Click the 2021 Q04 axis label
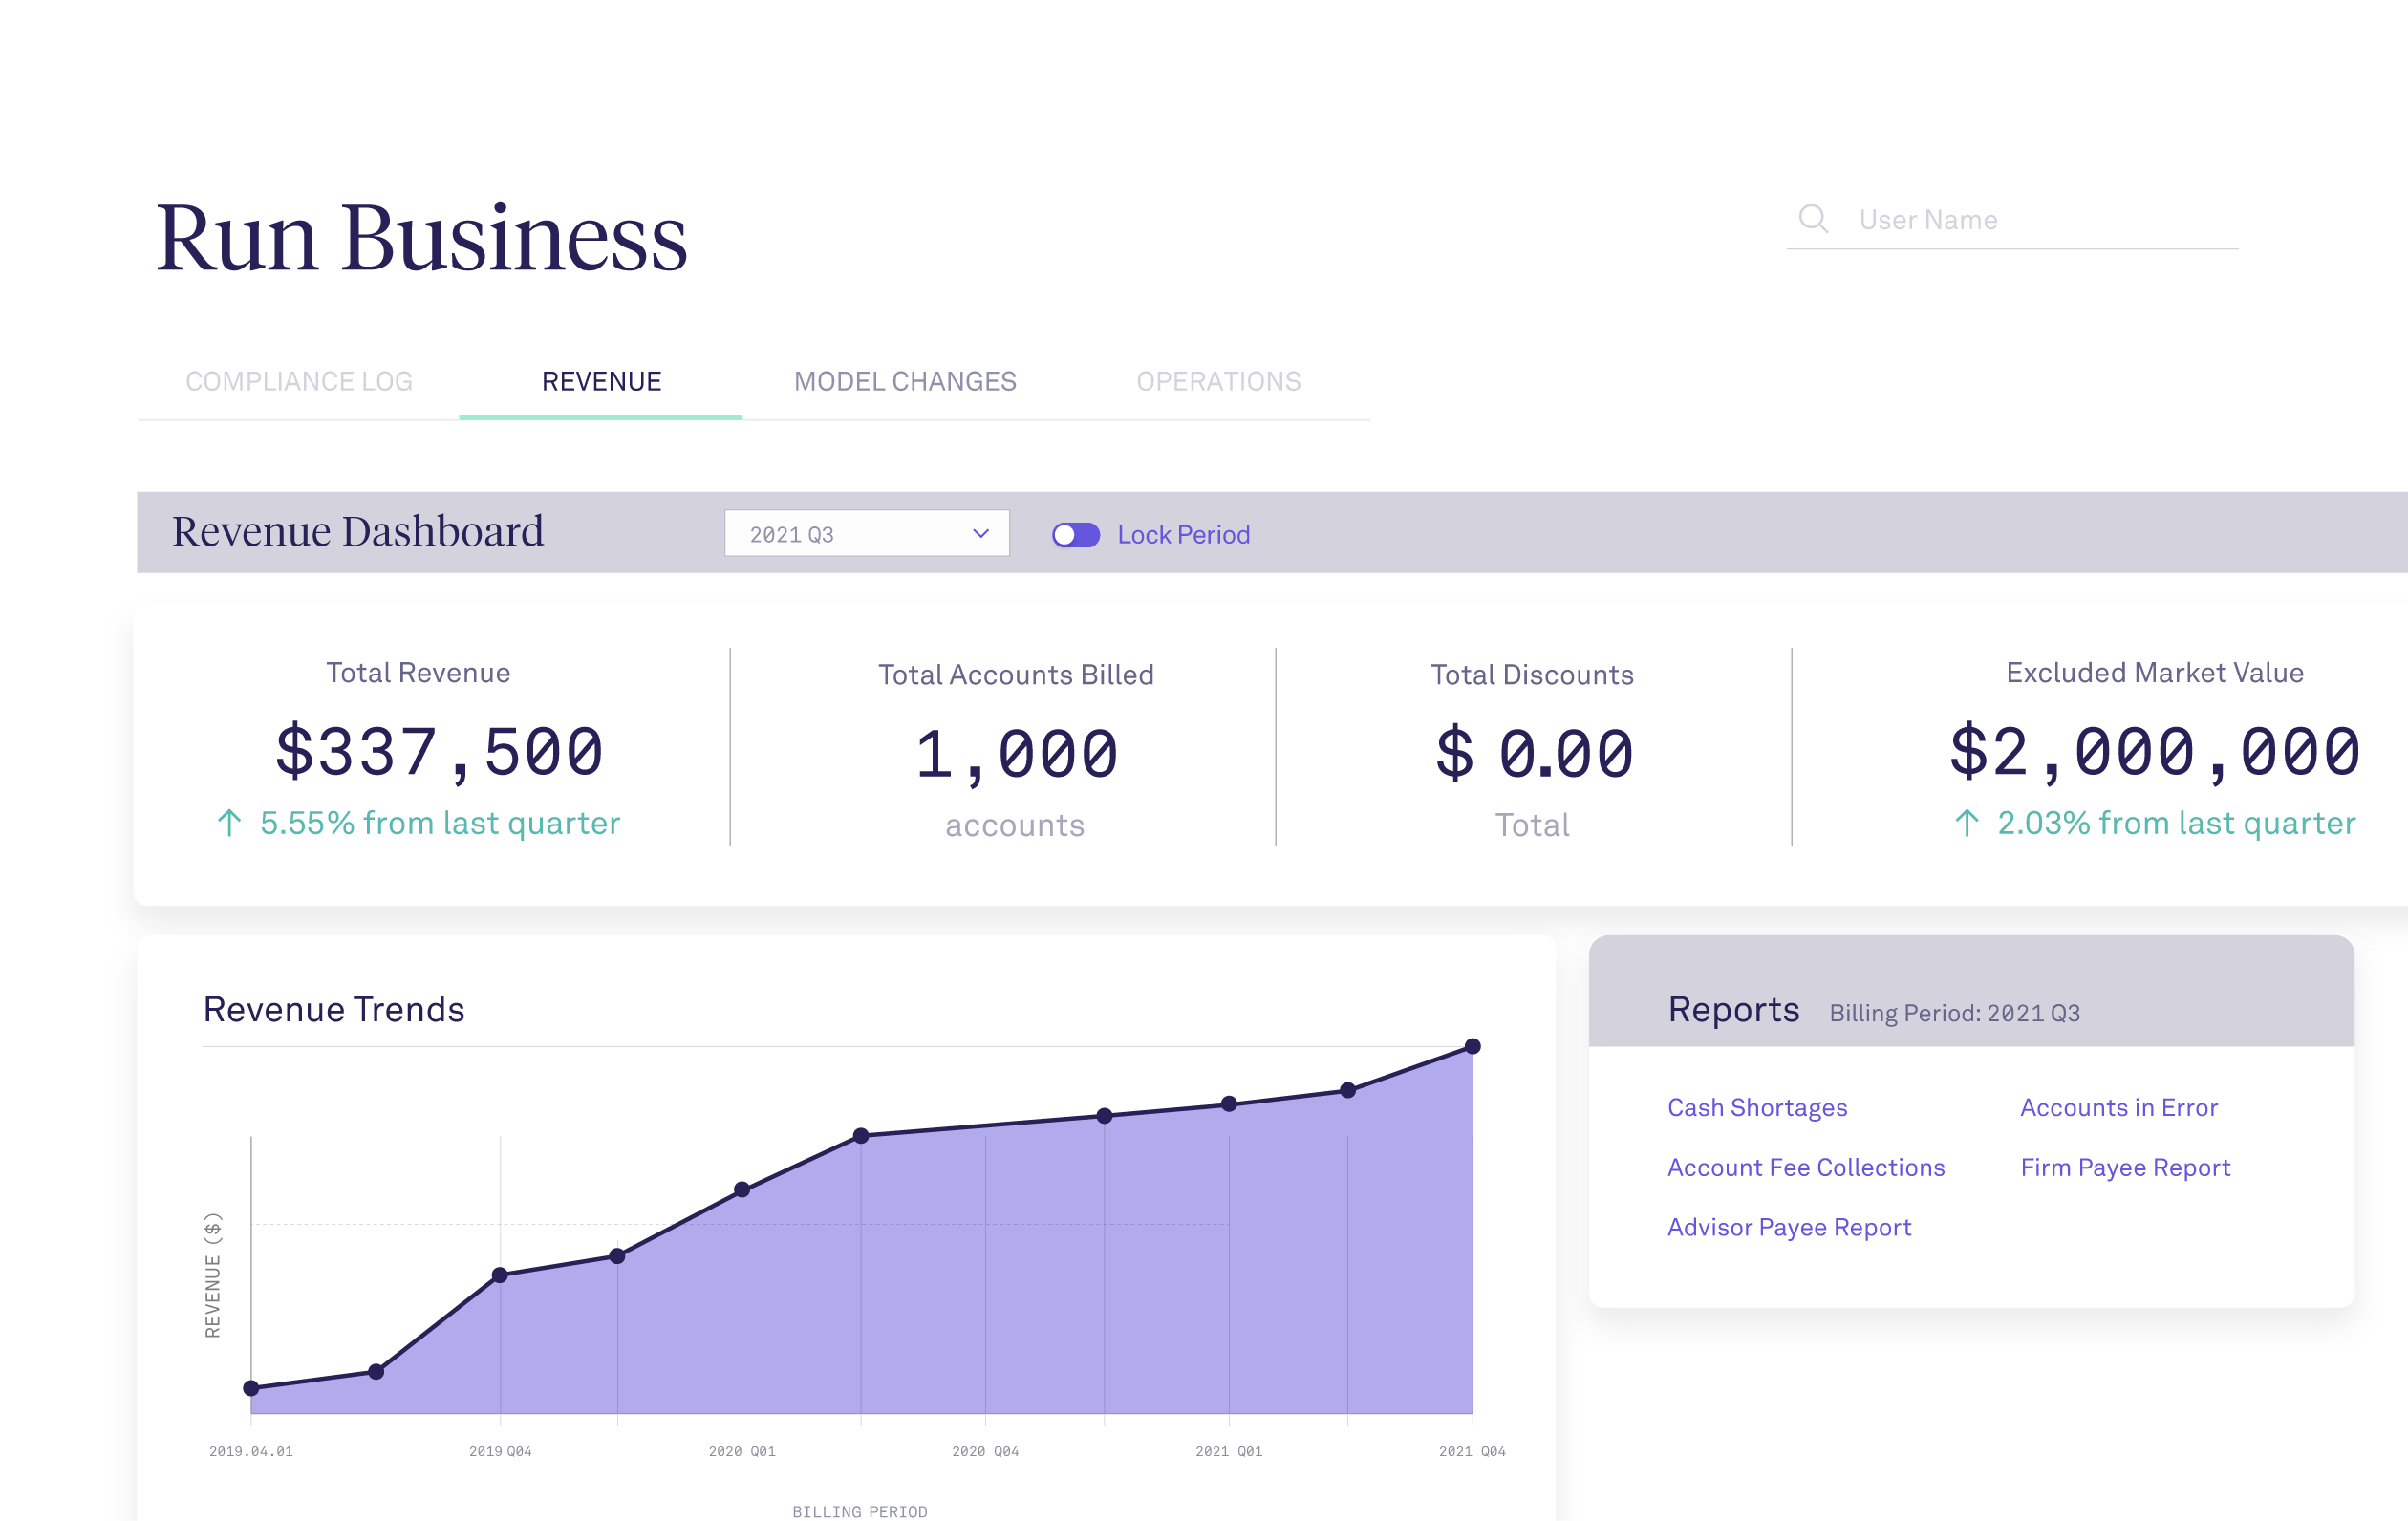 pos(1472,1451)
